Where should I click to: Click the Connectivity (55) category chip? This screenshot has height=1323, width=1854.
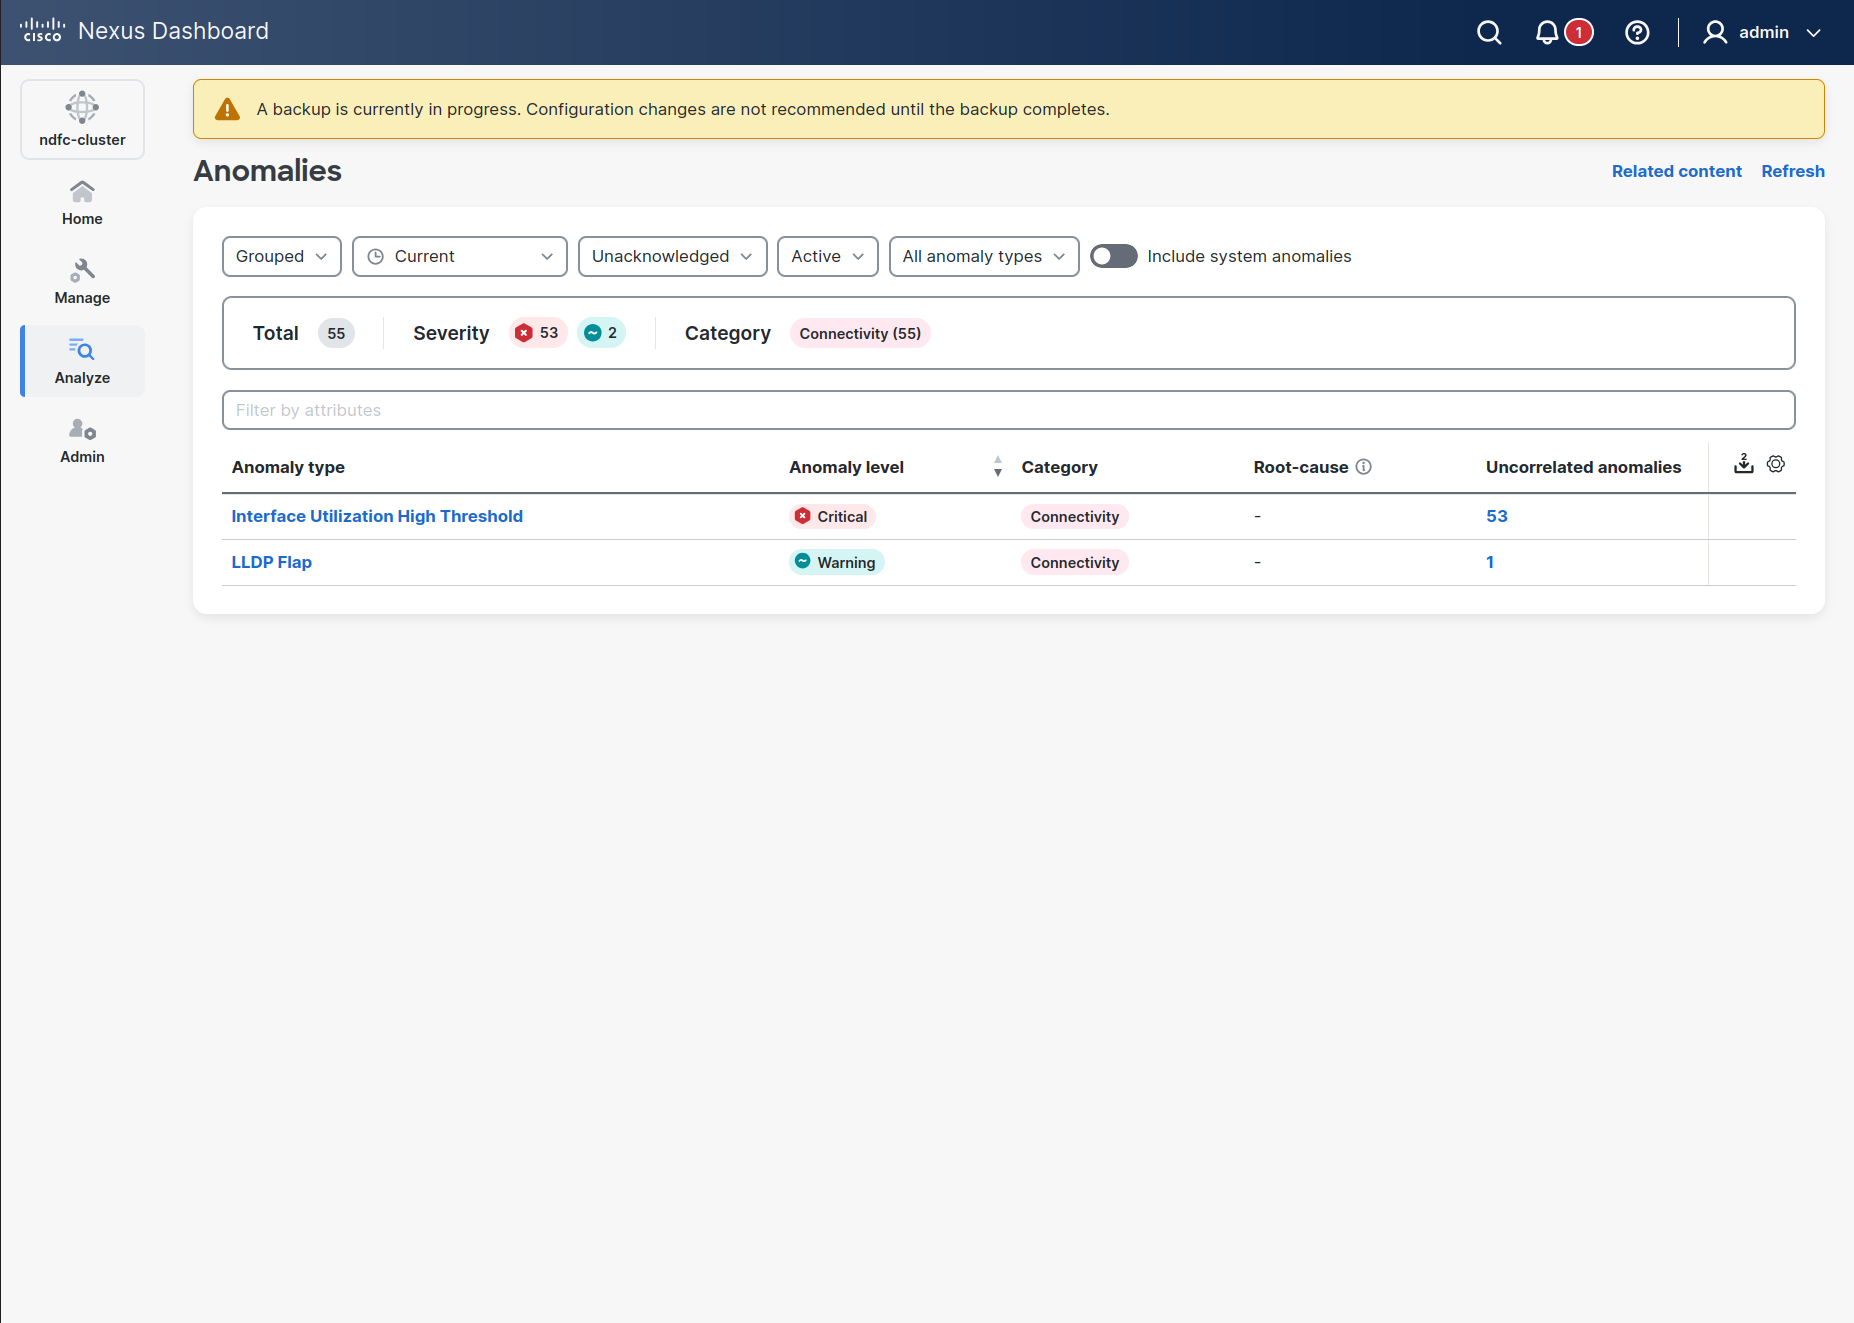pos(860,333)
